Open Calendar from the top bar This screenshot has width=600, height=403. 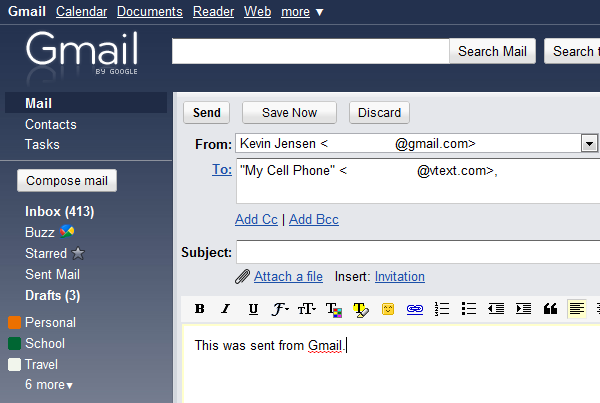[x=82, y=11]
